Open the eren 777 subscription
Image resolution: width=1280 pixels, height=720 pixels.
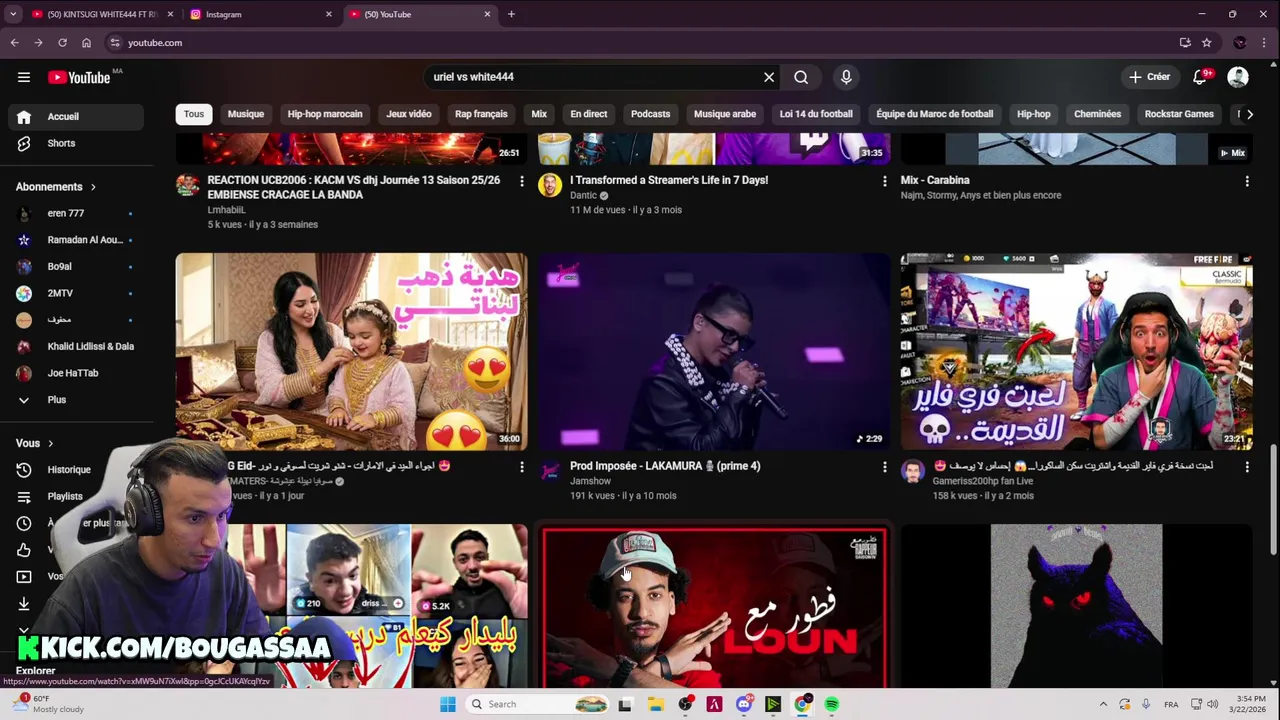pyautogui.click(x=76, y=213)
